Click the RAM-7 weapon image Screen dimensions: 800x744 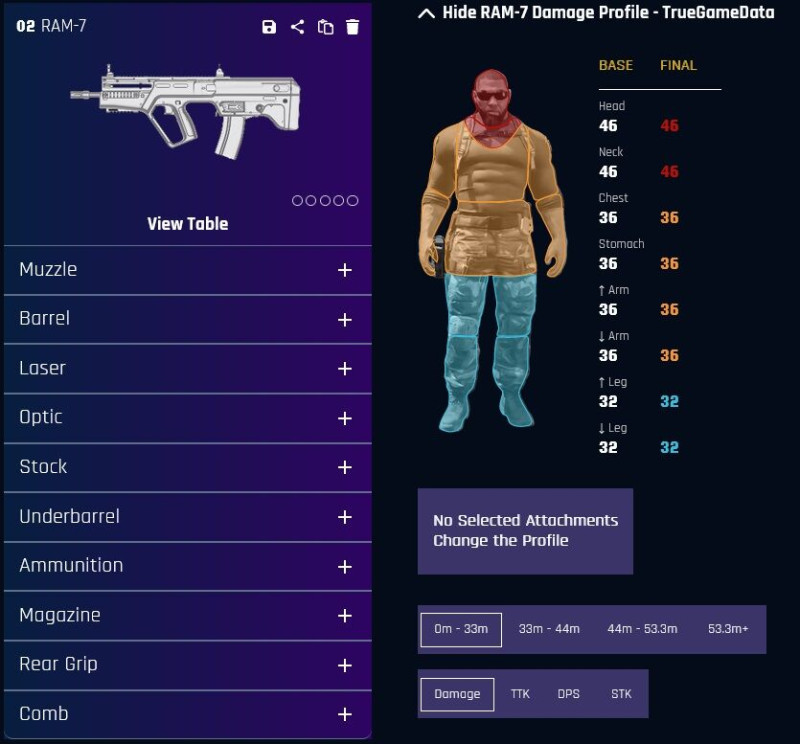coord(185,111)
